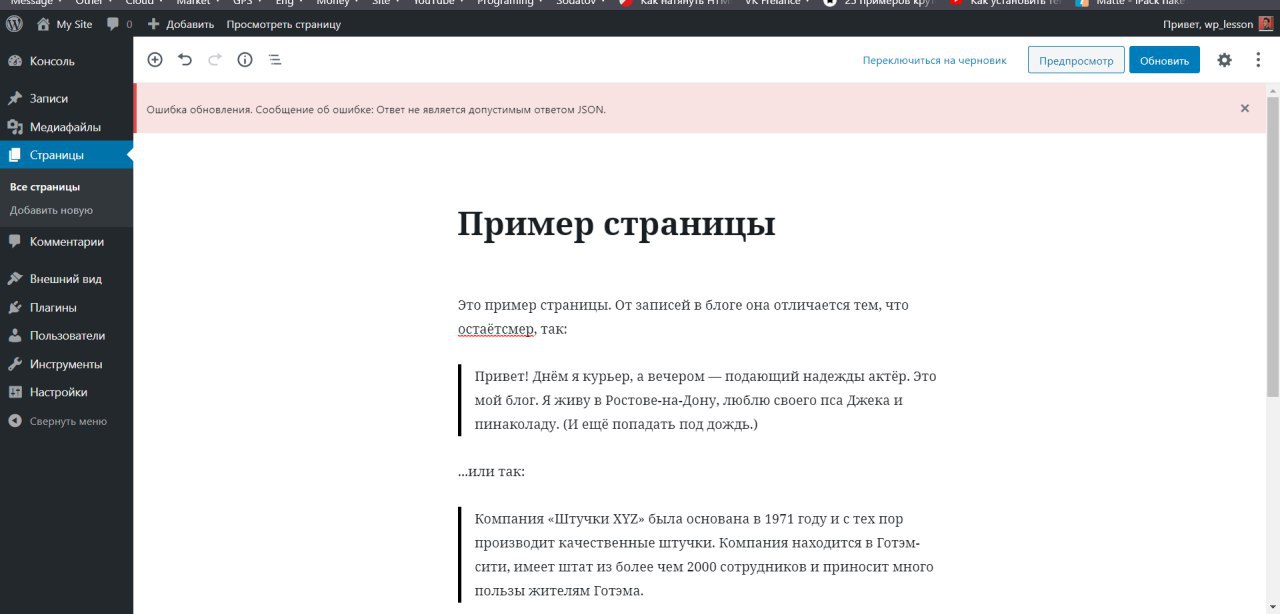Collapse sidebar with Свернуть меню
Viewport: 1280px width, 614px height.
click(x=66, y=421)
